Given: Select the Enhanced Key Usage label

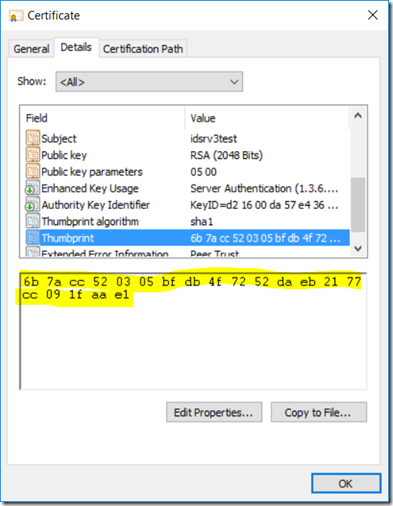Looking at the screenshot, I should (x=90, y=188).
